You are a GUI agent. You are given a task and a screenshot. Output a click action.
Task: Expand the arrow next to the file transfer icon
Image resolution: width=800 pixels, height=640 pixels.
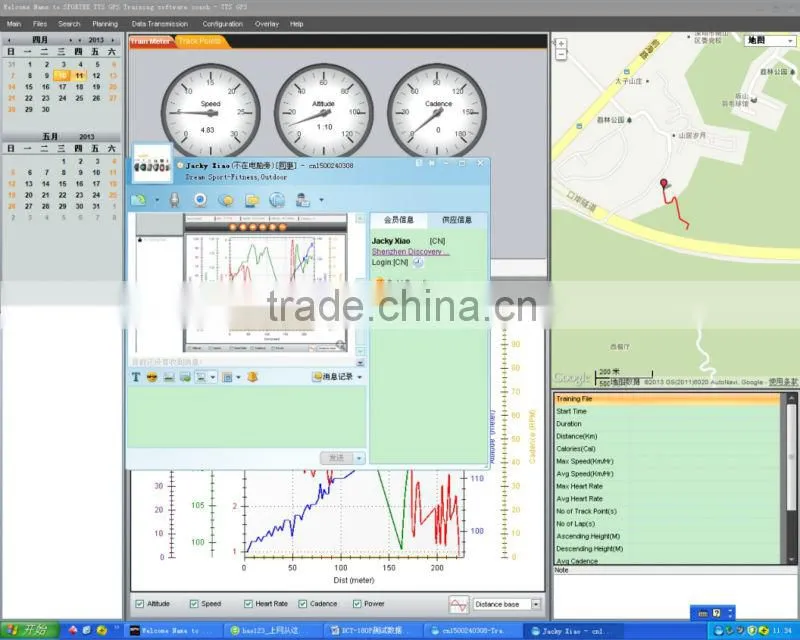click(x=157, y=200)
